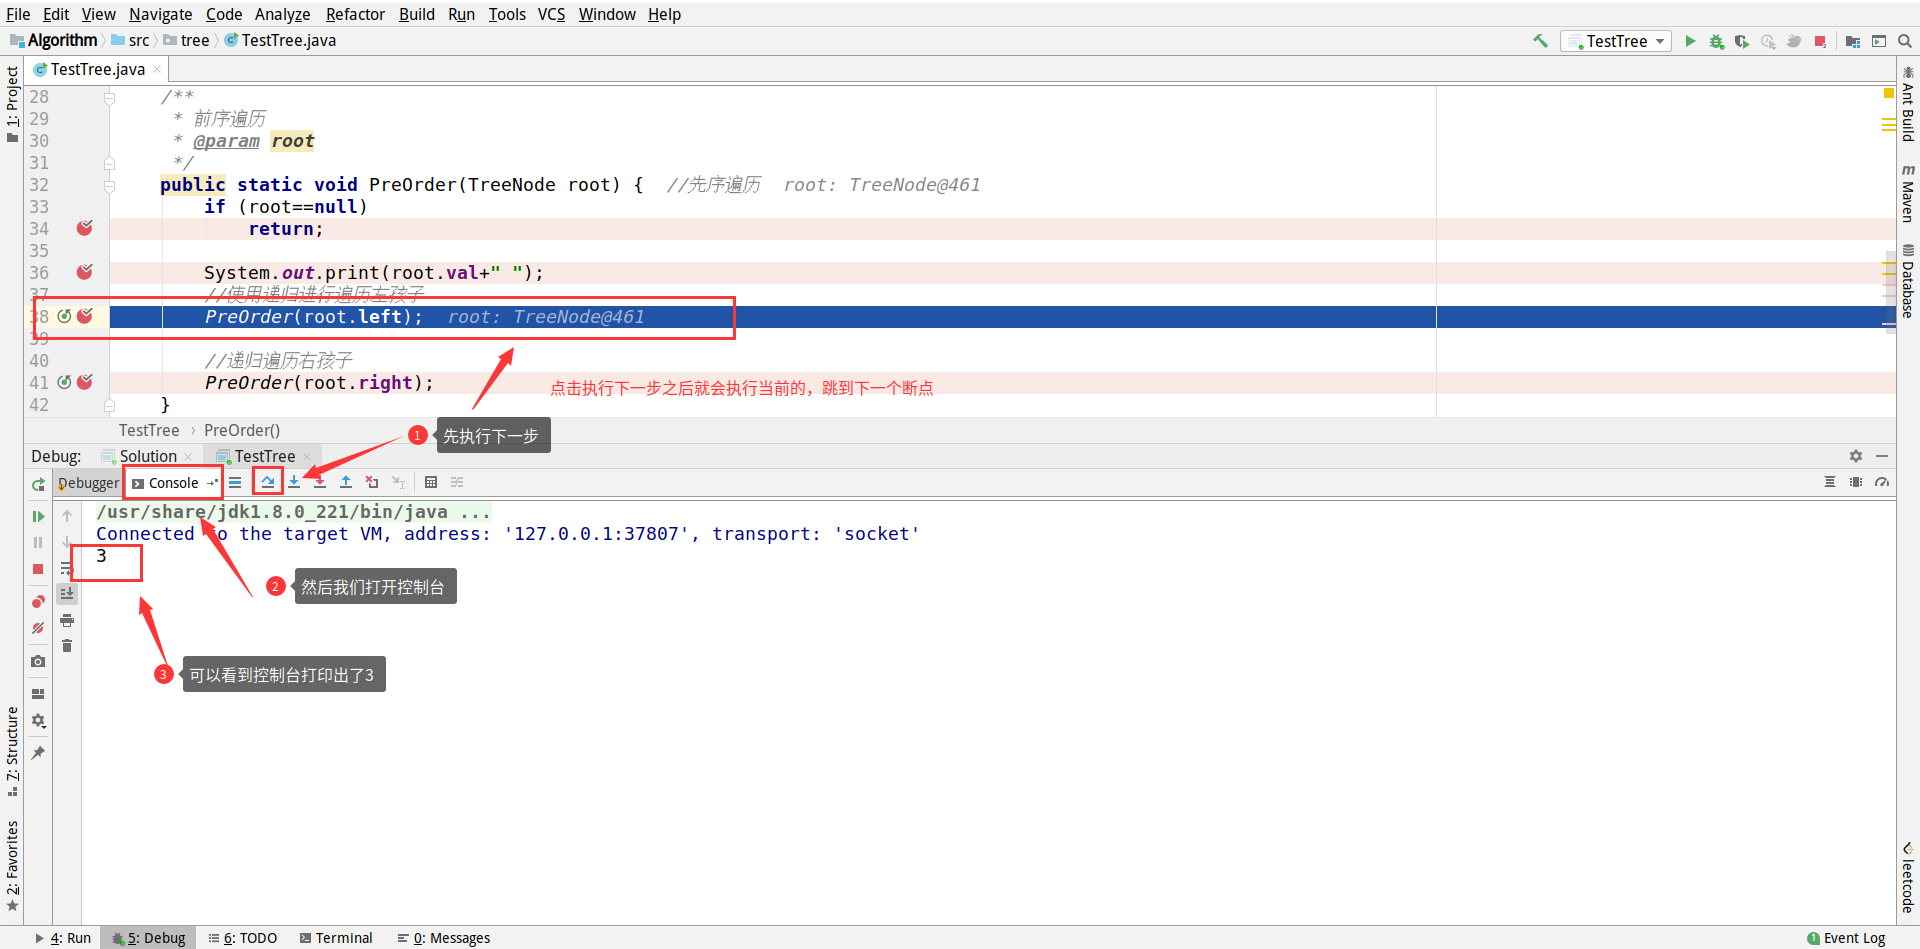This screenshot has width=1920, height=949.
Task: Select the Solution debug session tab
Action: 147,456
